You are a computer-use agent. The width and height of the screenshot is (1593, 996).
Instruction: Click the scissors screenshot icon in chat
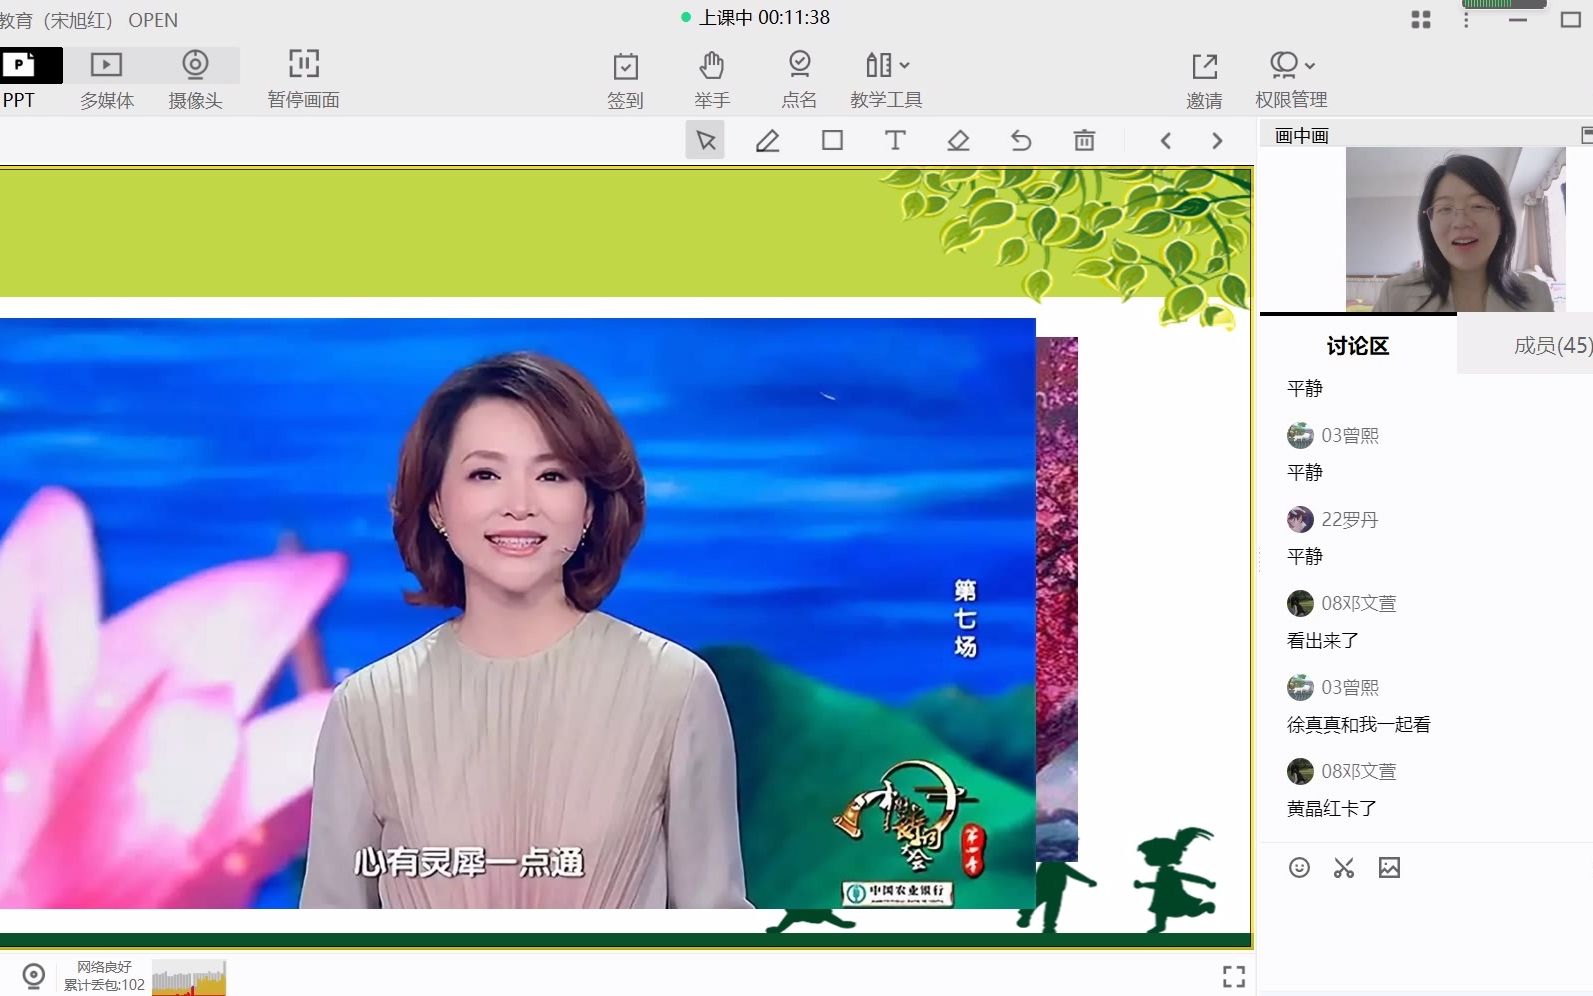coord(1344,868)
